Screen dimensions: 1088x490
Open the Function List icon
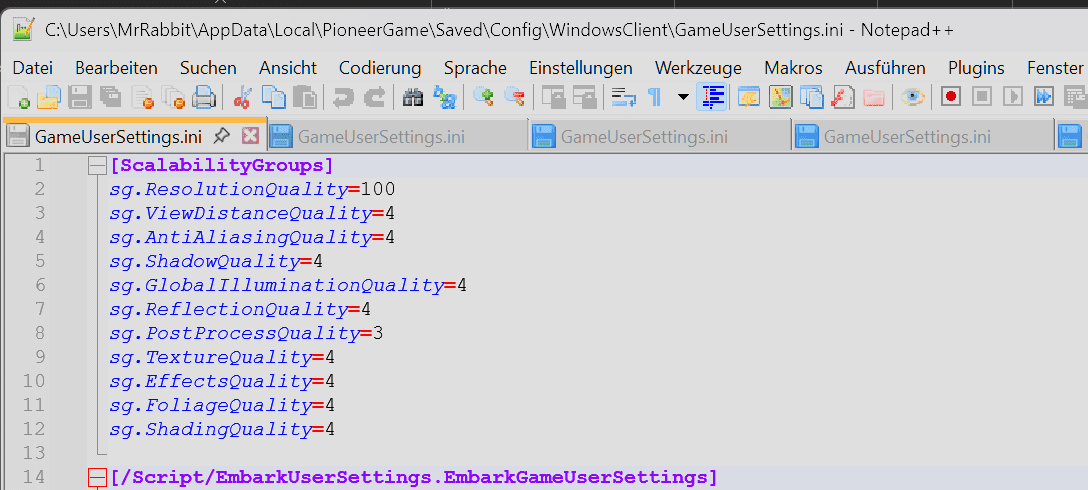[842, 97]
